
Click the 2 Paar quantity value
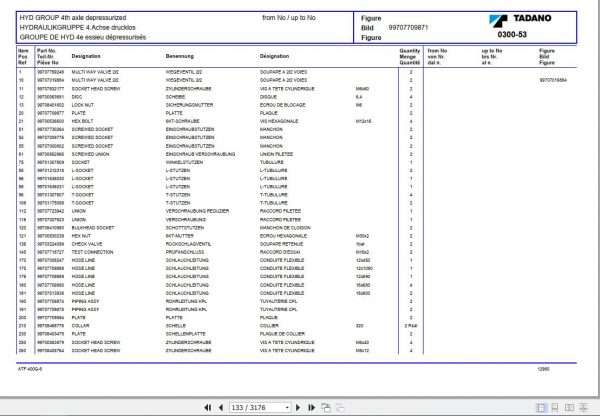[x=411, y=326]
